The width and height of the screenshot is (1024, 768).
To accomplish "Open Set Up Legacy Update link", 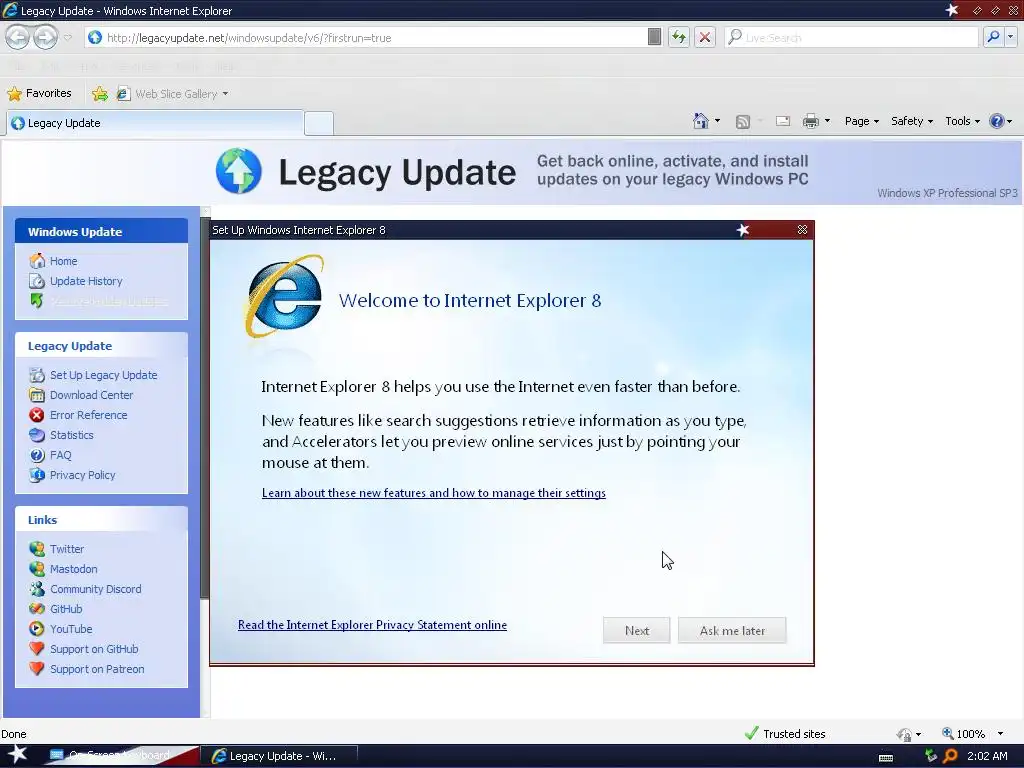I will click(103, 376).
